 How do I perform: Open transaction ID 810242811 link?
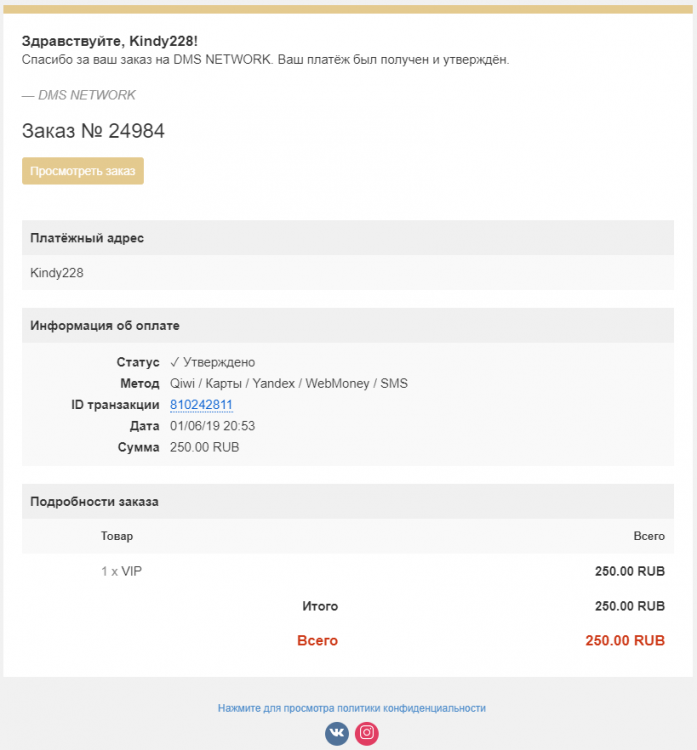coord(201,405)
